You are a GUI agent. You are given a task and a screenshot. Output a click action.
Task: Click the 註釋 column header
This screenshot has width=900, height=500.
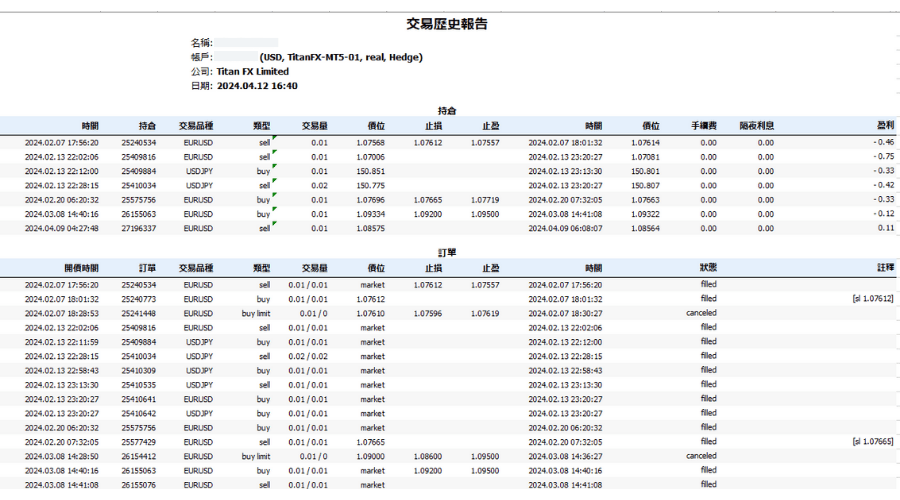tap(885, 268)
